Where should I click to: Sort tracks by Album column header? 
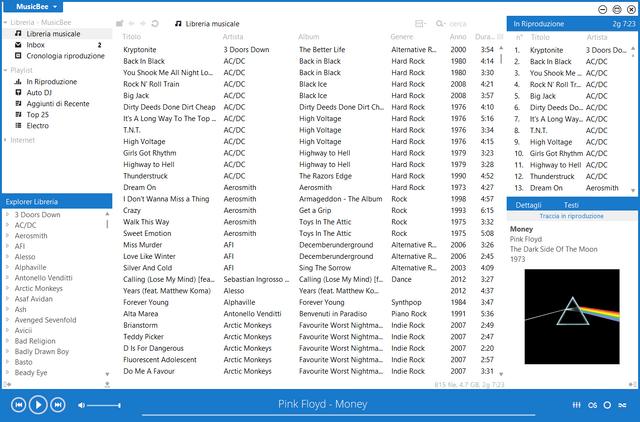point(309,37)
